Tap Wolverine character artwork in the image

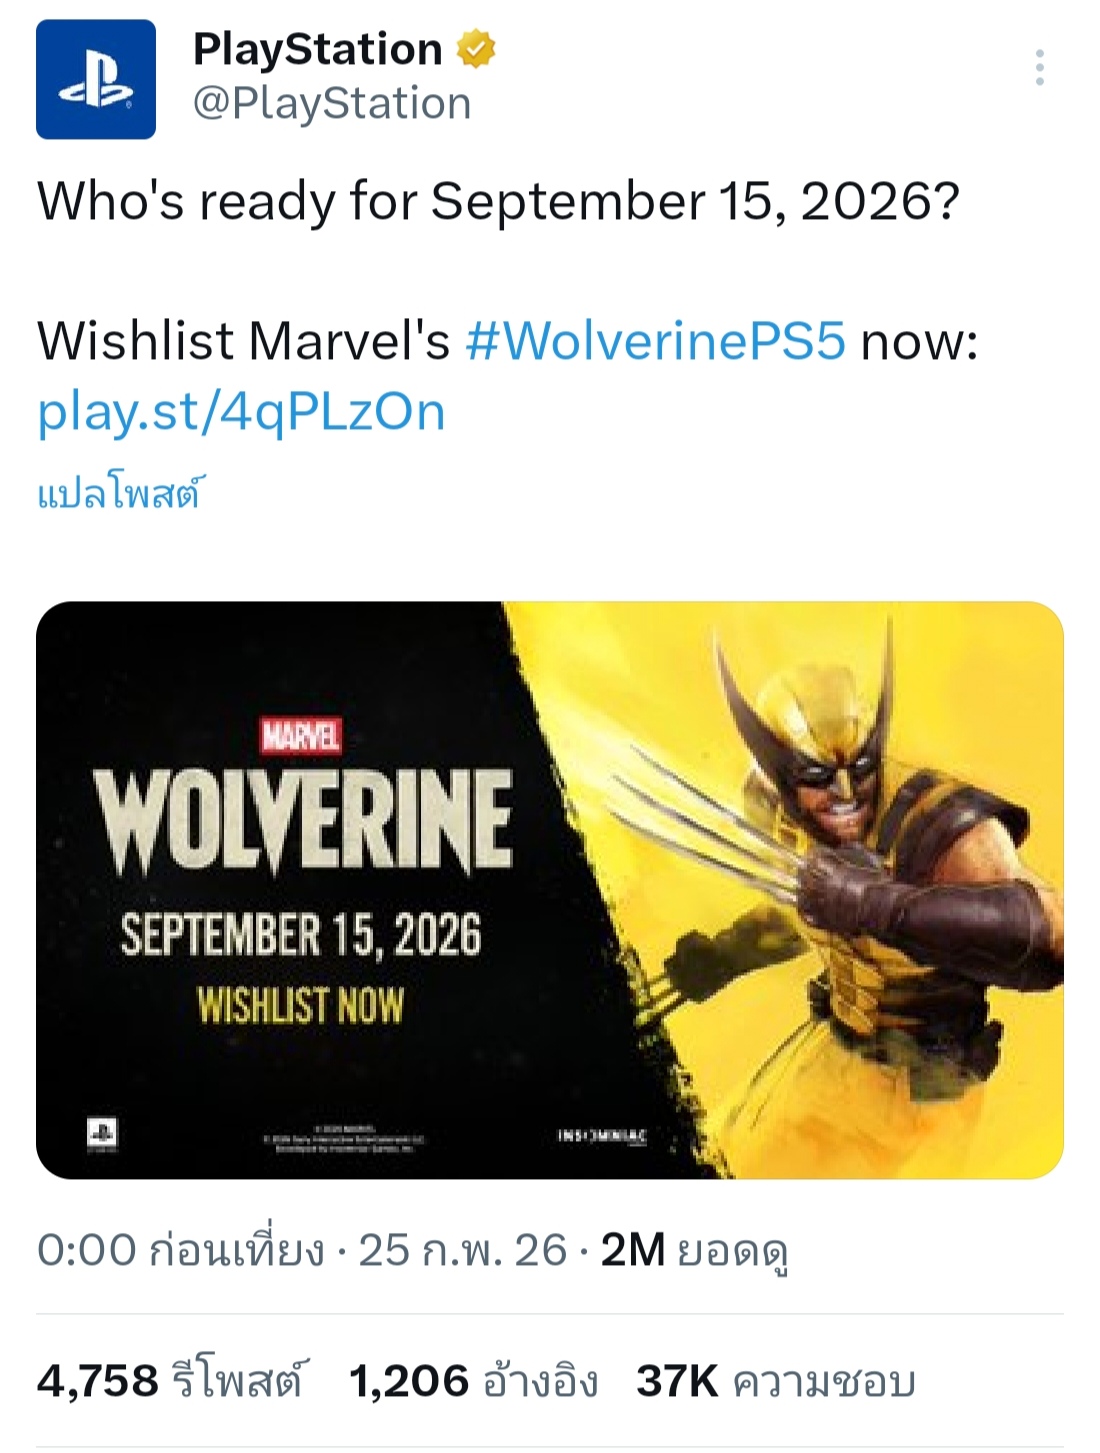point(850,850)
